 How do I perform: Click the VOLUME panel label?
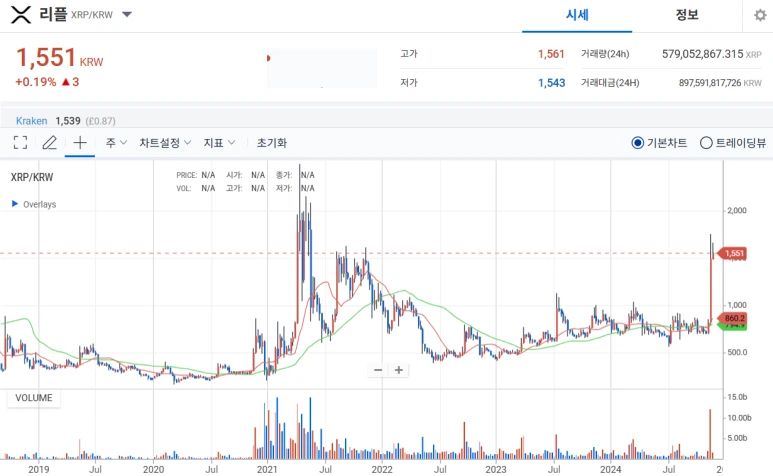click(34, 398)
